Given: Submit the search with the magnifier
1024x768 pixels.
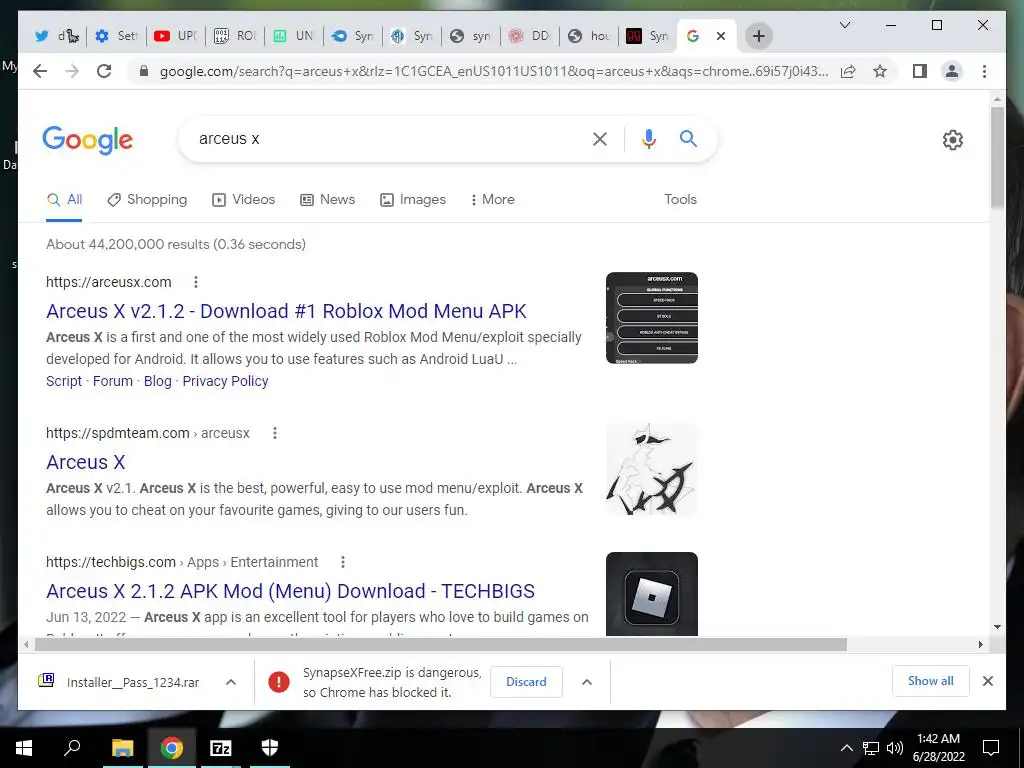Looking at the screenshot, I should tap(688, 138).
